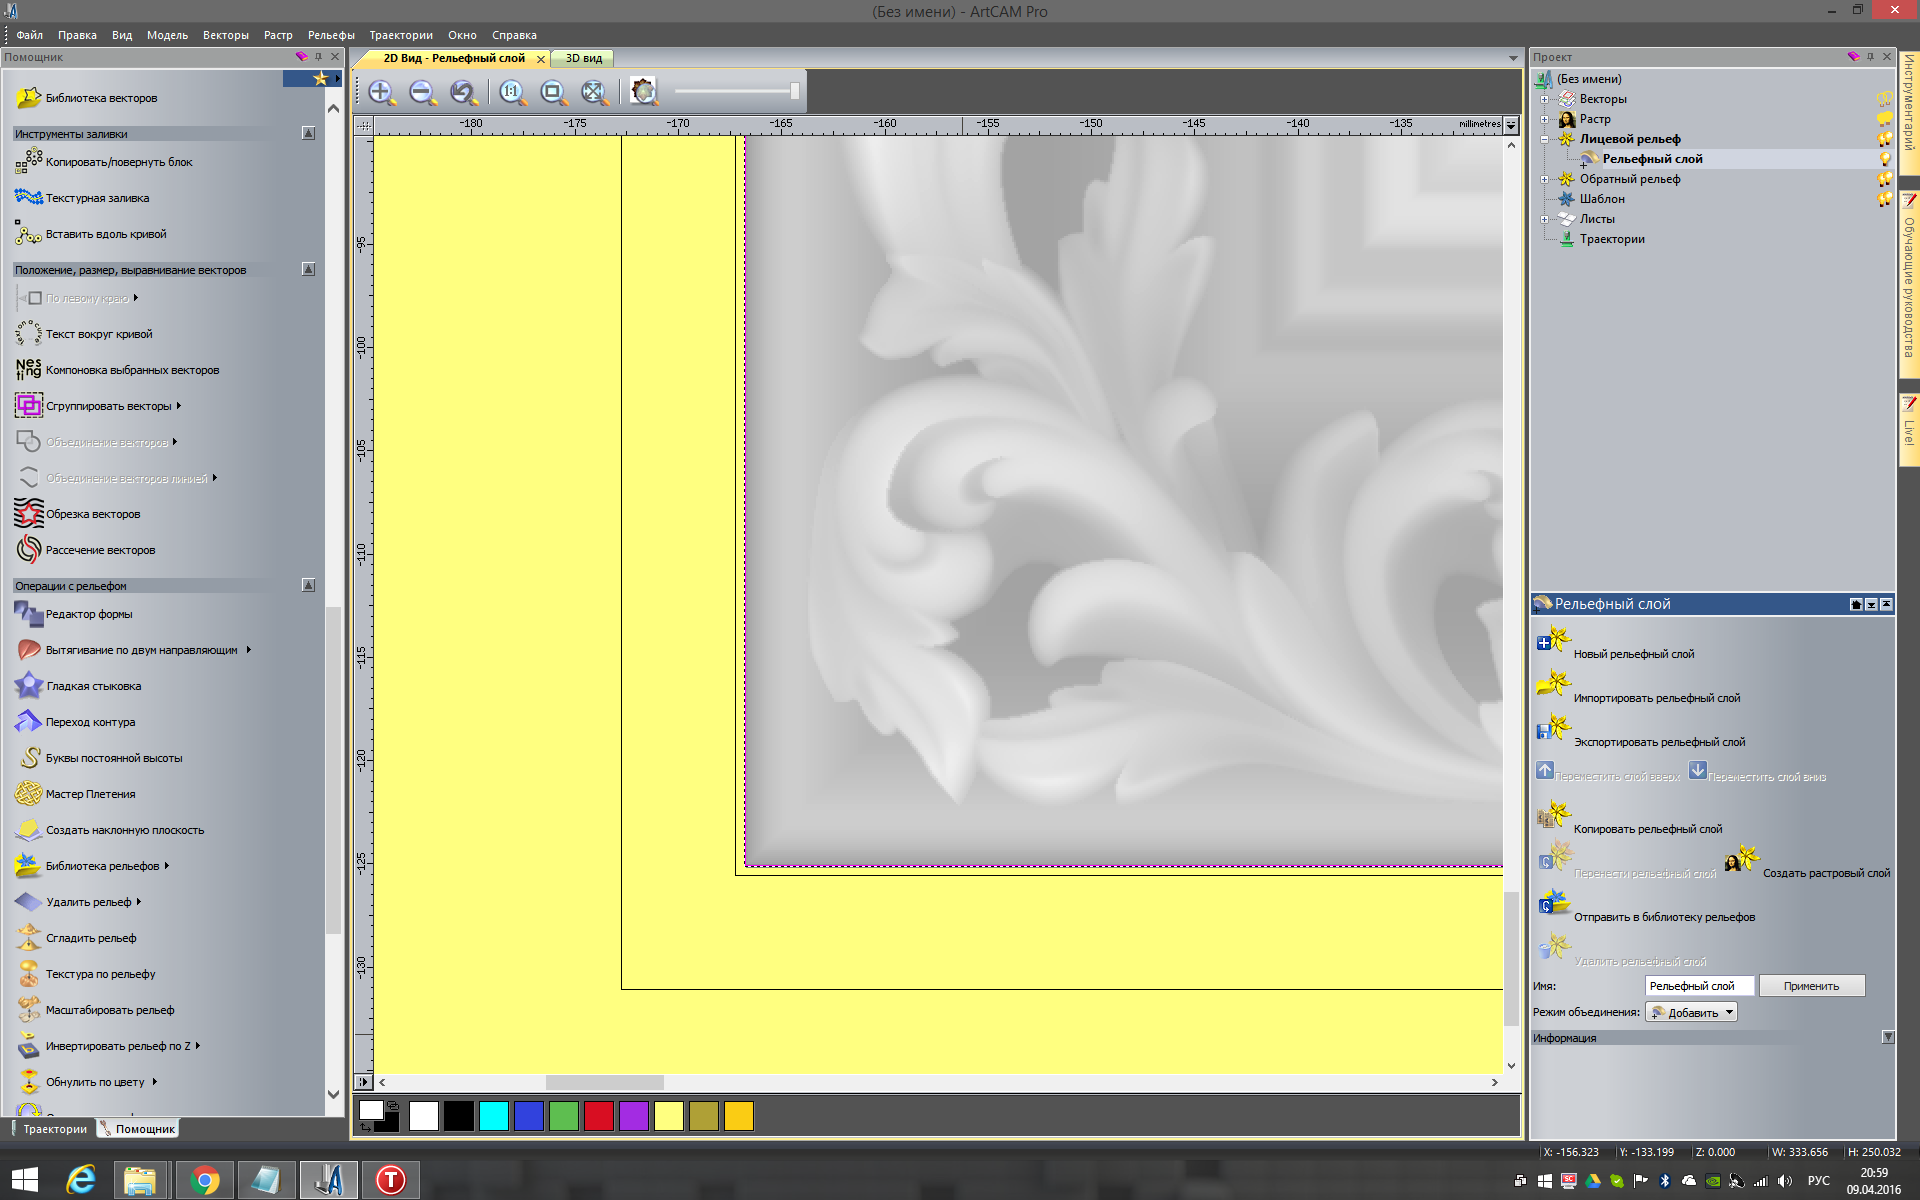Open the Редактор формы tool icon
Image resolution: width=1920 pixels, height=1200 pixels.
tap(29, 614)
